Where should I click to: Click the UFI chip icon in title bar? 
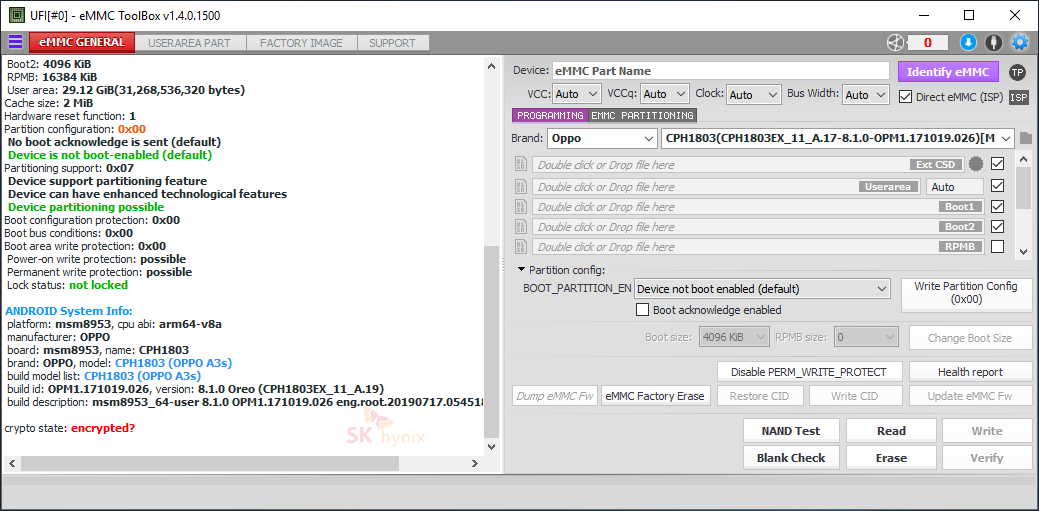17,15
